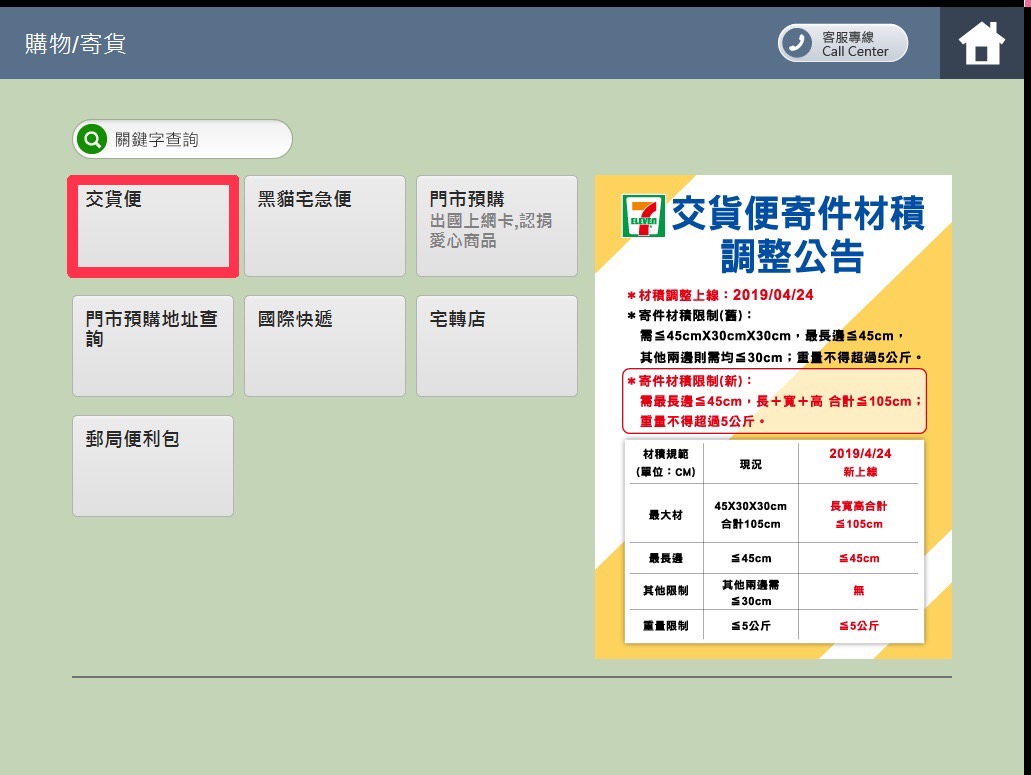The image size is (1031, 775).
Task: Click the 其他兩邊需 ≦30cm cell
Action: pyautogui.click(x=751, y=593)
